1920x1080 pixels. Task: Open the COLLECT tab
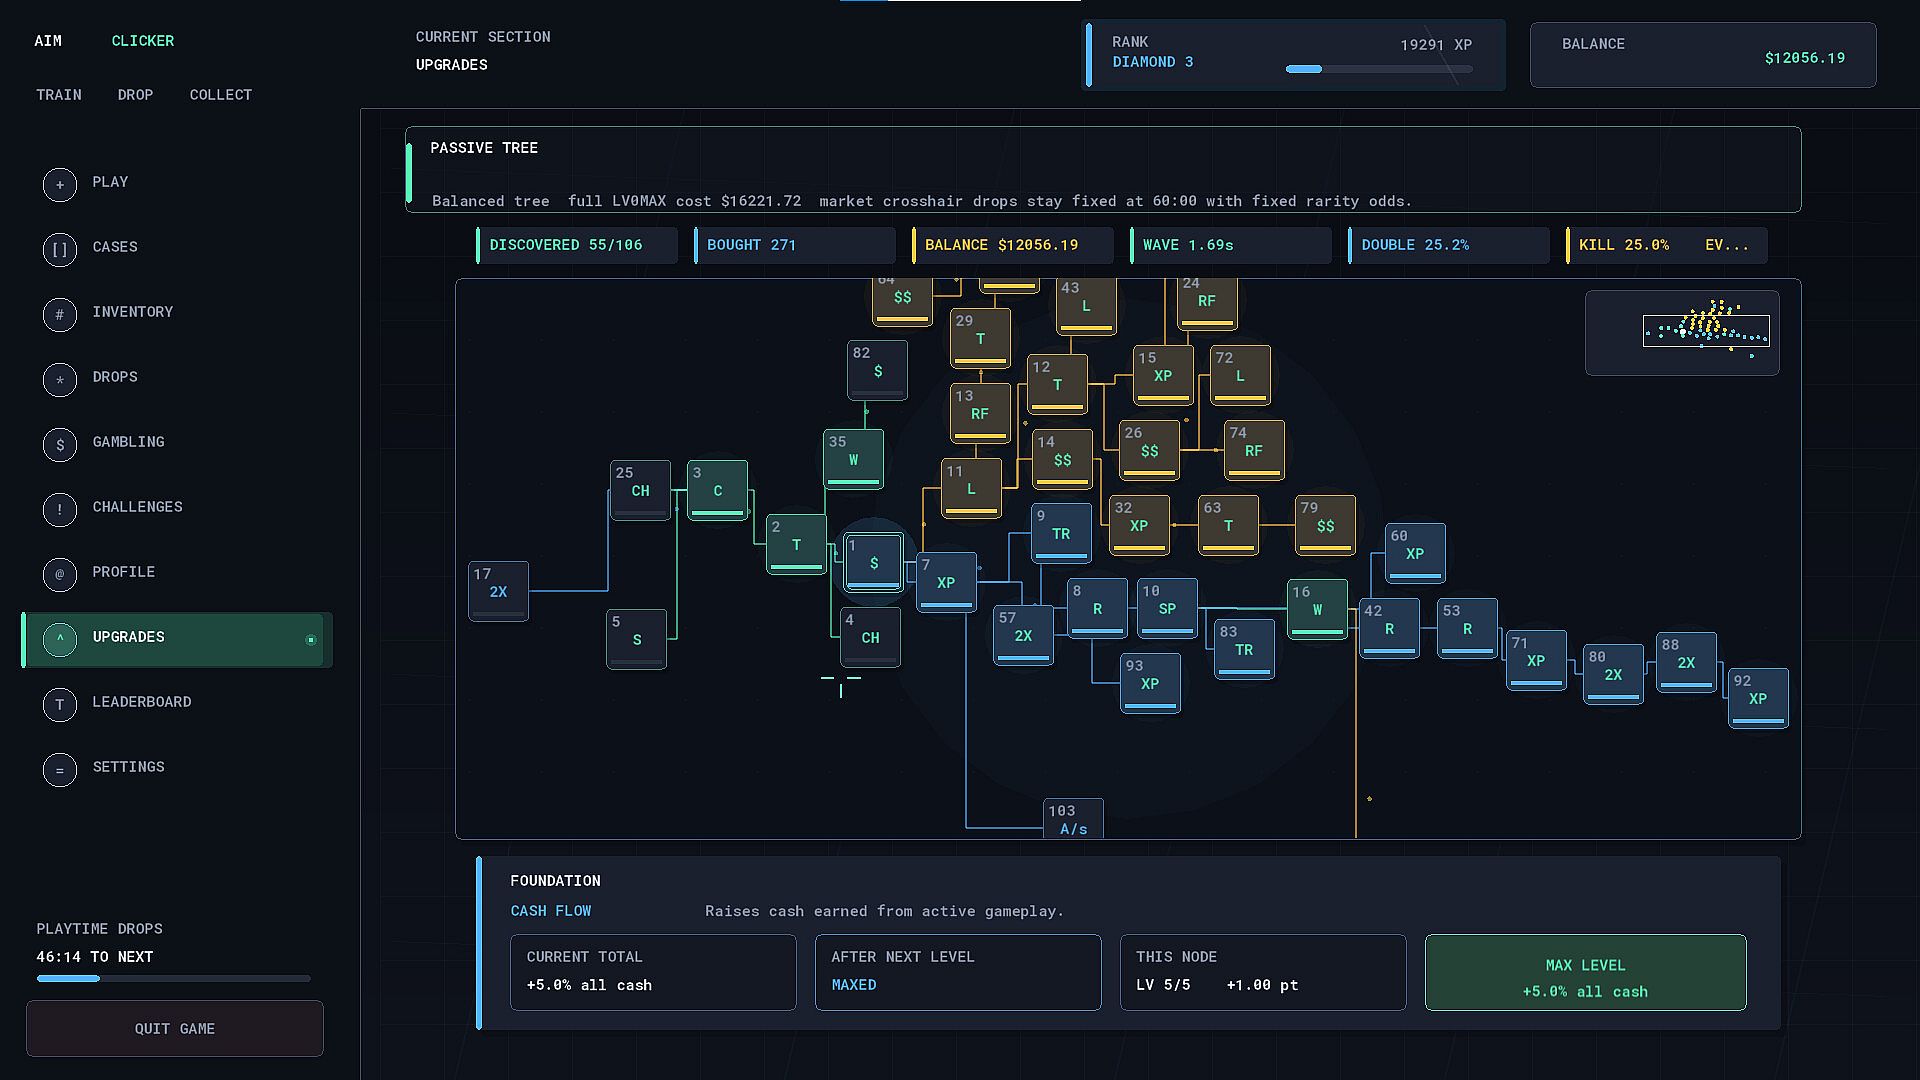(x=221, y=95)
